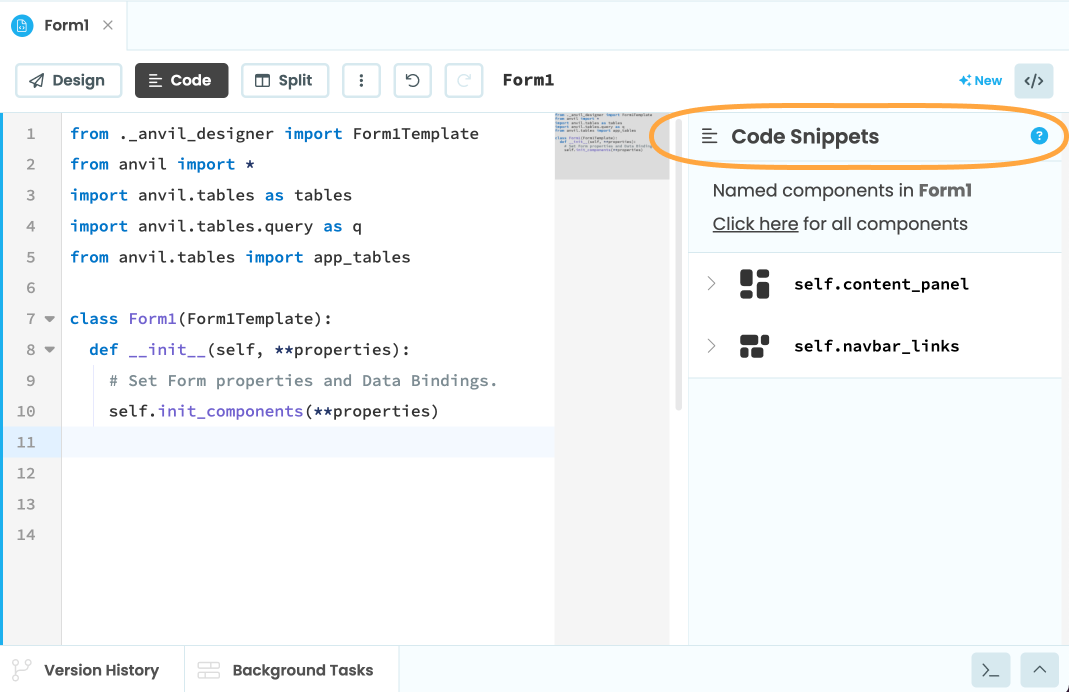Click the 'Click here' link for all components
This screenshot has width=1069, height=692.
point(755,223)
